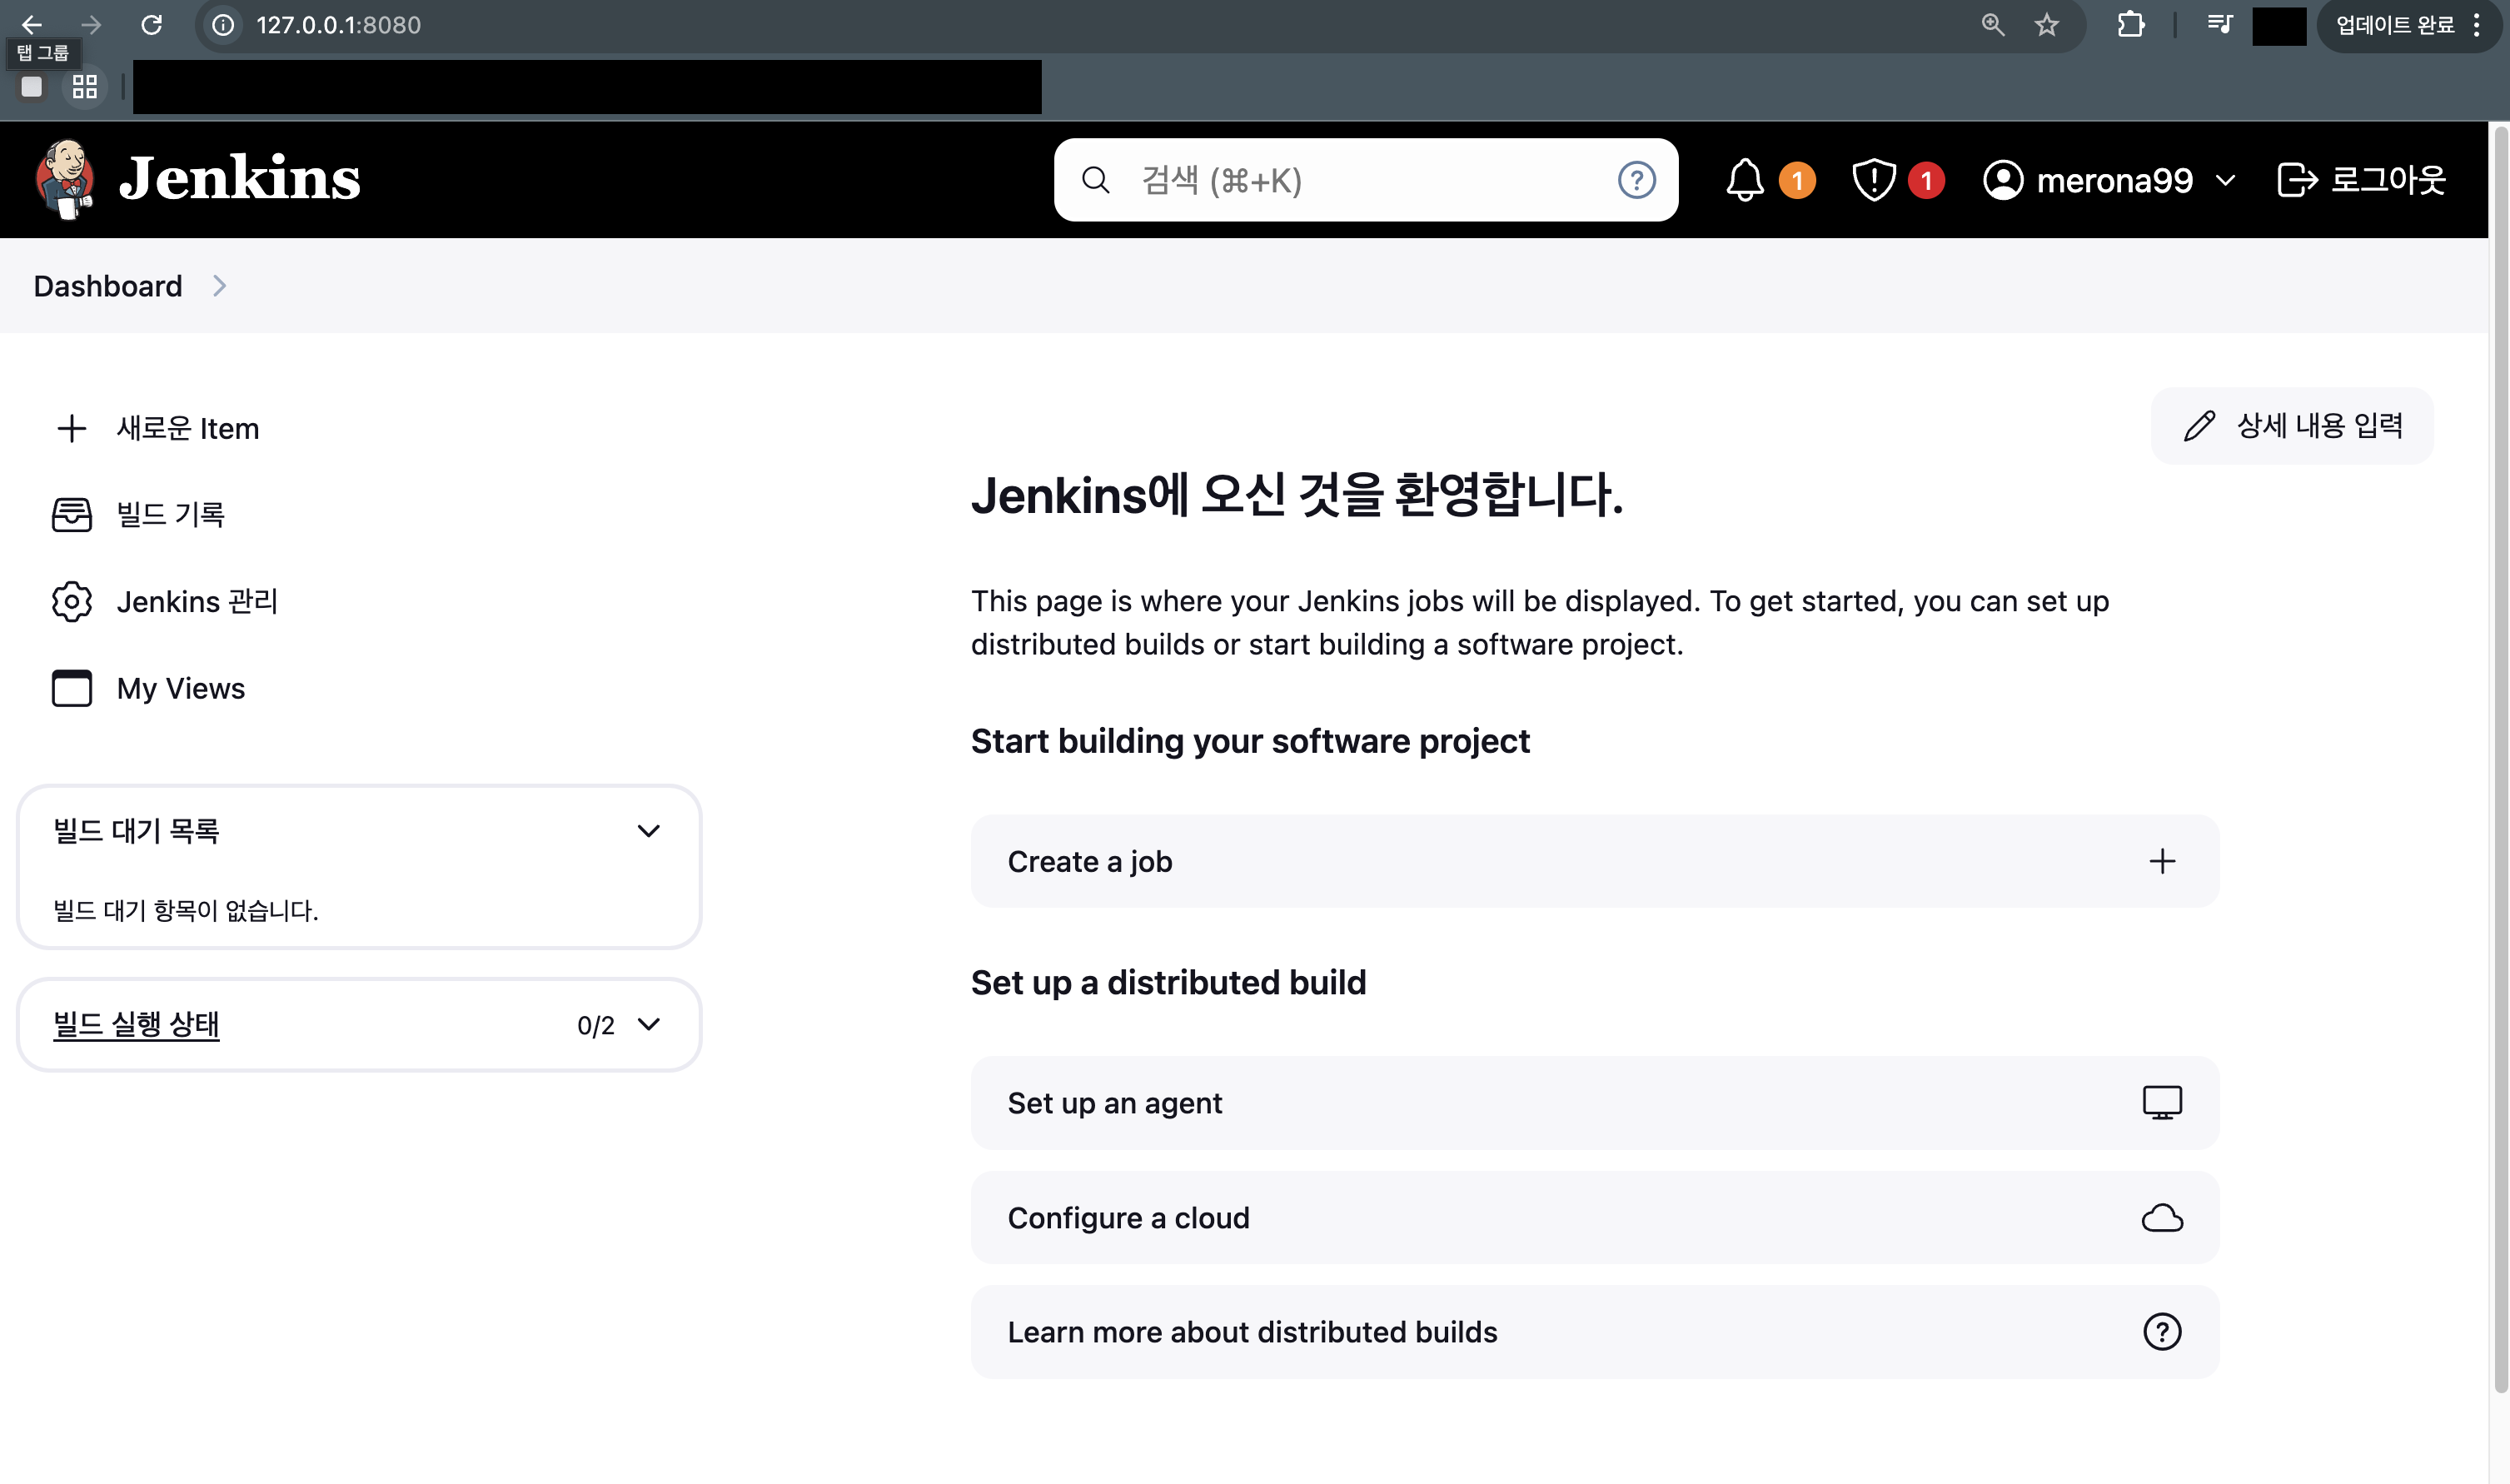This screenshot has width=2510, height=1484.
Task: Click the monitor icon on Set up an agent
Action: 2162,1102
